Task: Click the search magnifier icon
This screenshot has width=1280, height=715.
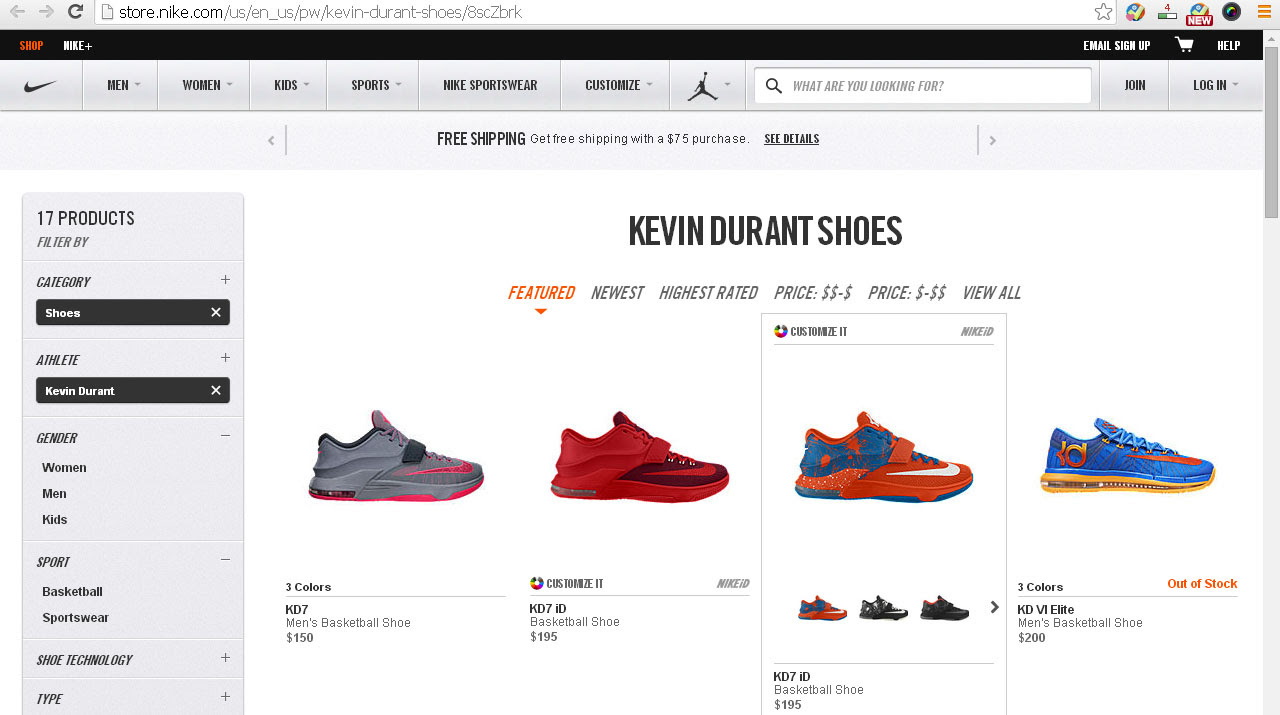Action: (x=773, y=86)
